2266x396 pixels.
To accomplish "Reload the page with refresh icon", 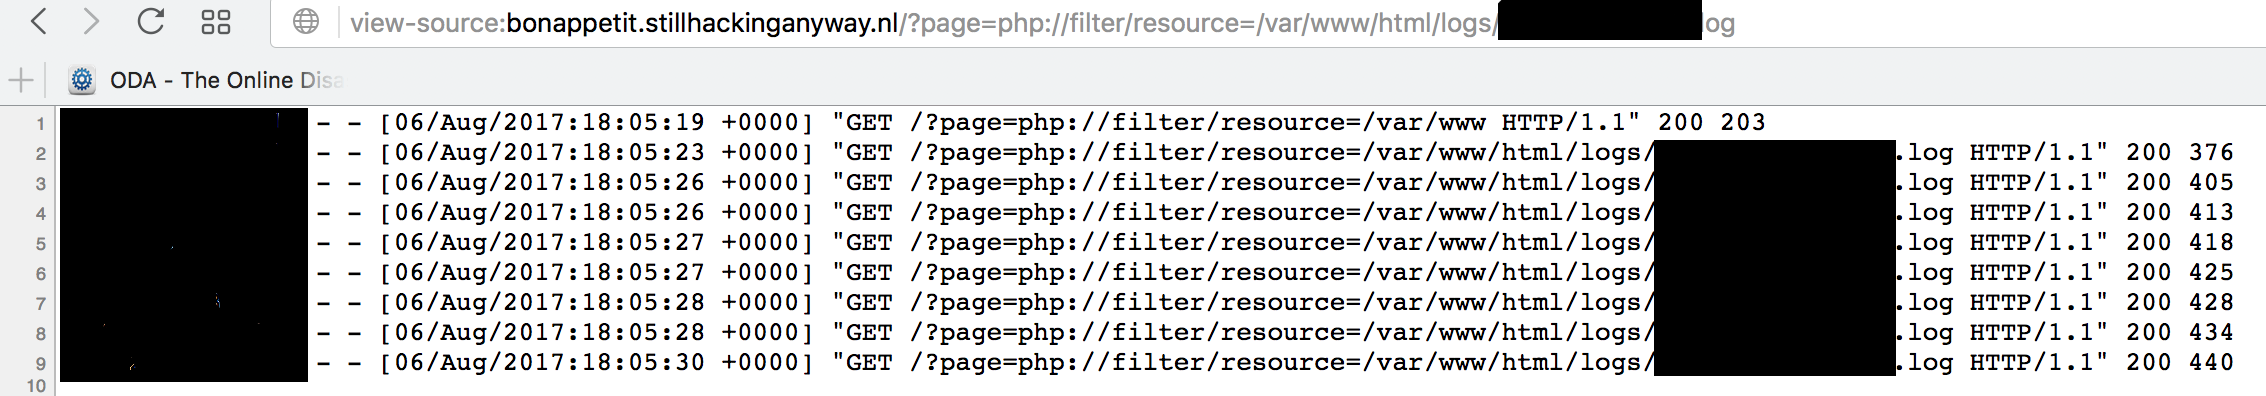I will [151, 21].
